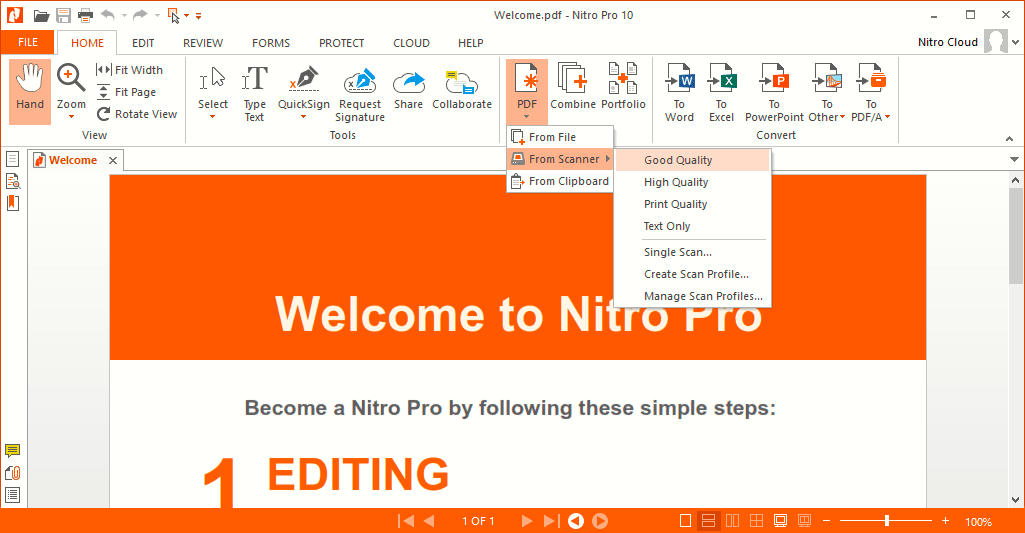Screen dimensions: 1025x533
Task: Open the To PDF/A dropdown
Action: click(871, 92)
